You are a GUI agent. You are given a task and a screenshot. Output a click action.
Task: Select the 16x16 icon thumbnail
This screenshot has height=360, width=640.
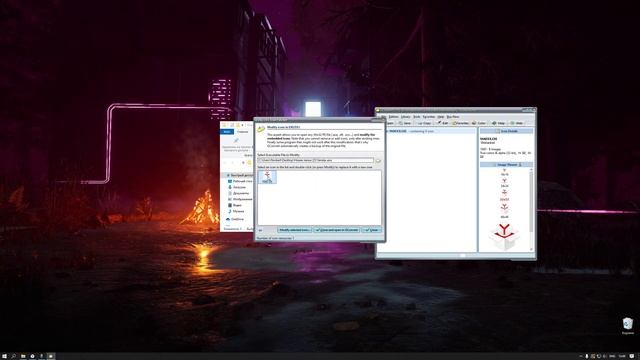(504, 172)
